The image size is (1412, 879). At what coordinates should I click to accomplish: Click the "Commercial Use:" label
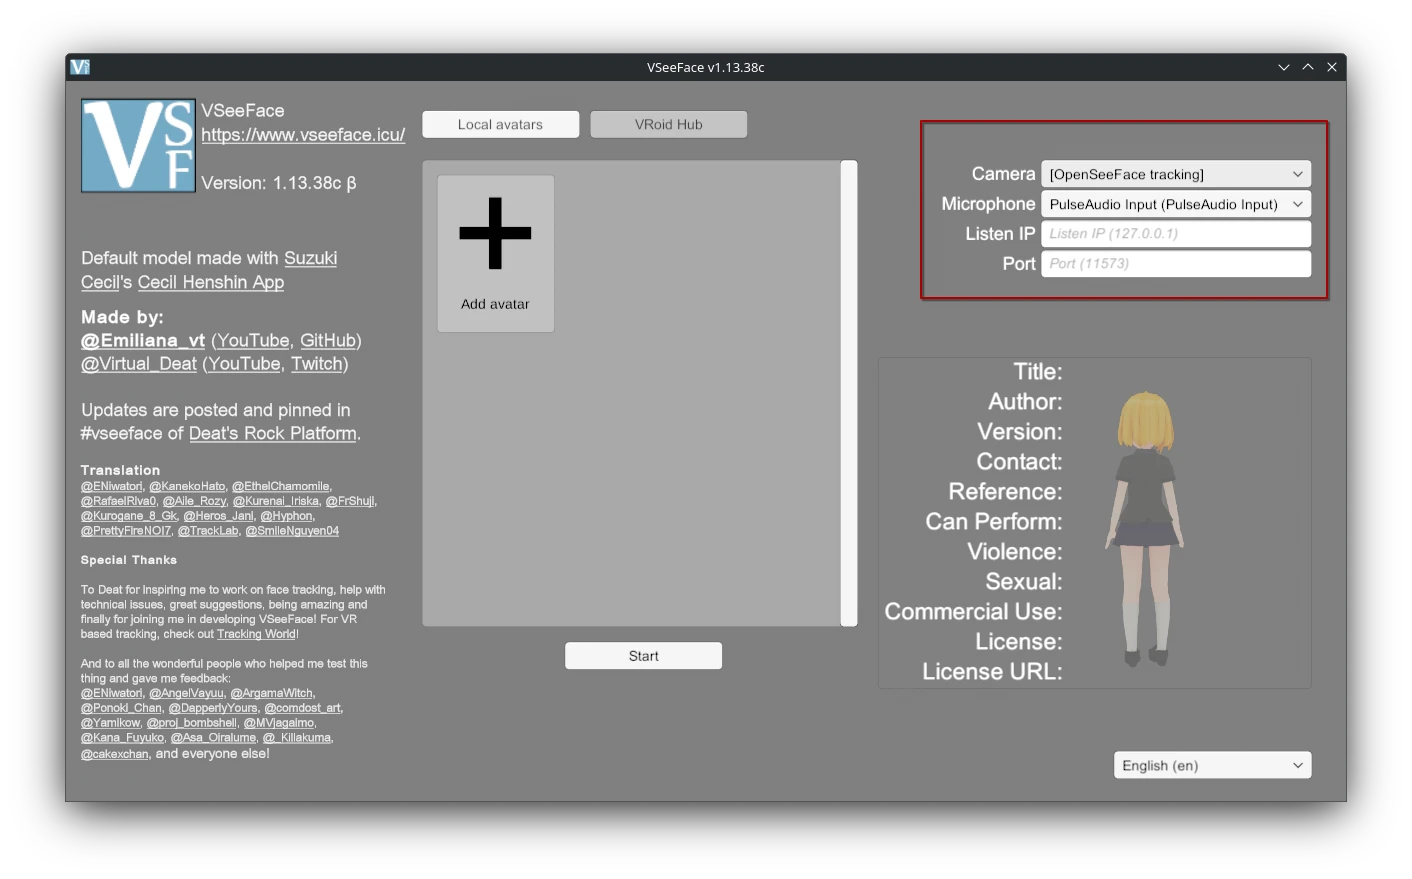point(973,612)
